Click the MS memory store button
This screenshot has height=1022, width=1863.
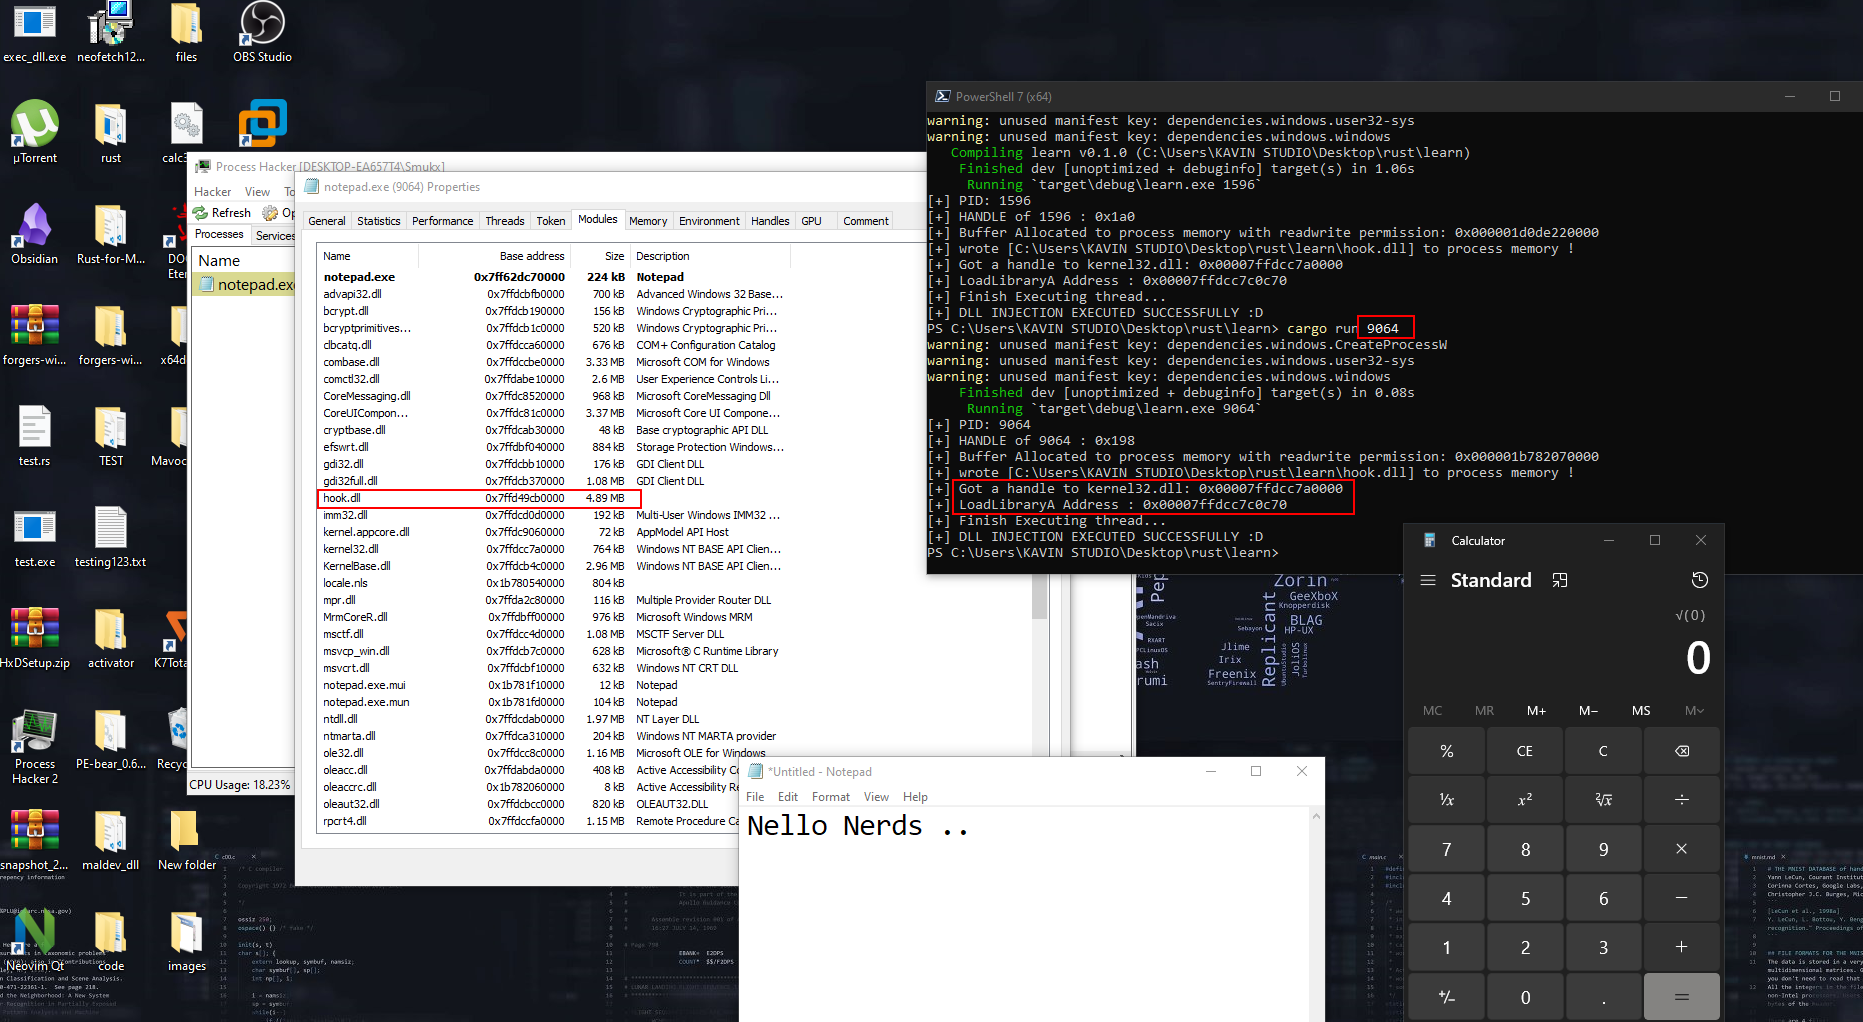[1641, 711]
